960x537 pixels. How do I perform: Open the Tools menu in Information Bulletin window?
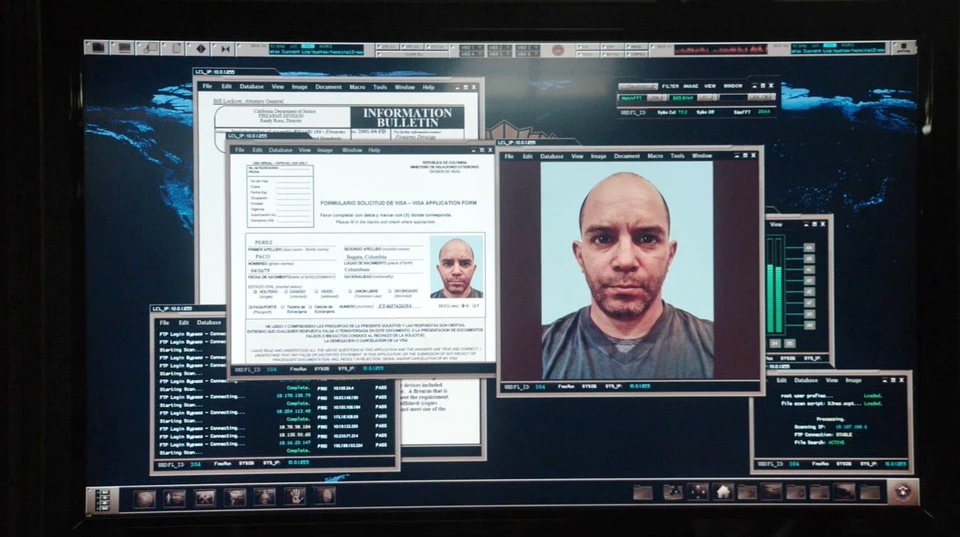click(380, 87)
